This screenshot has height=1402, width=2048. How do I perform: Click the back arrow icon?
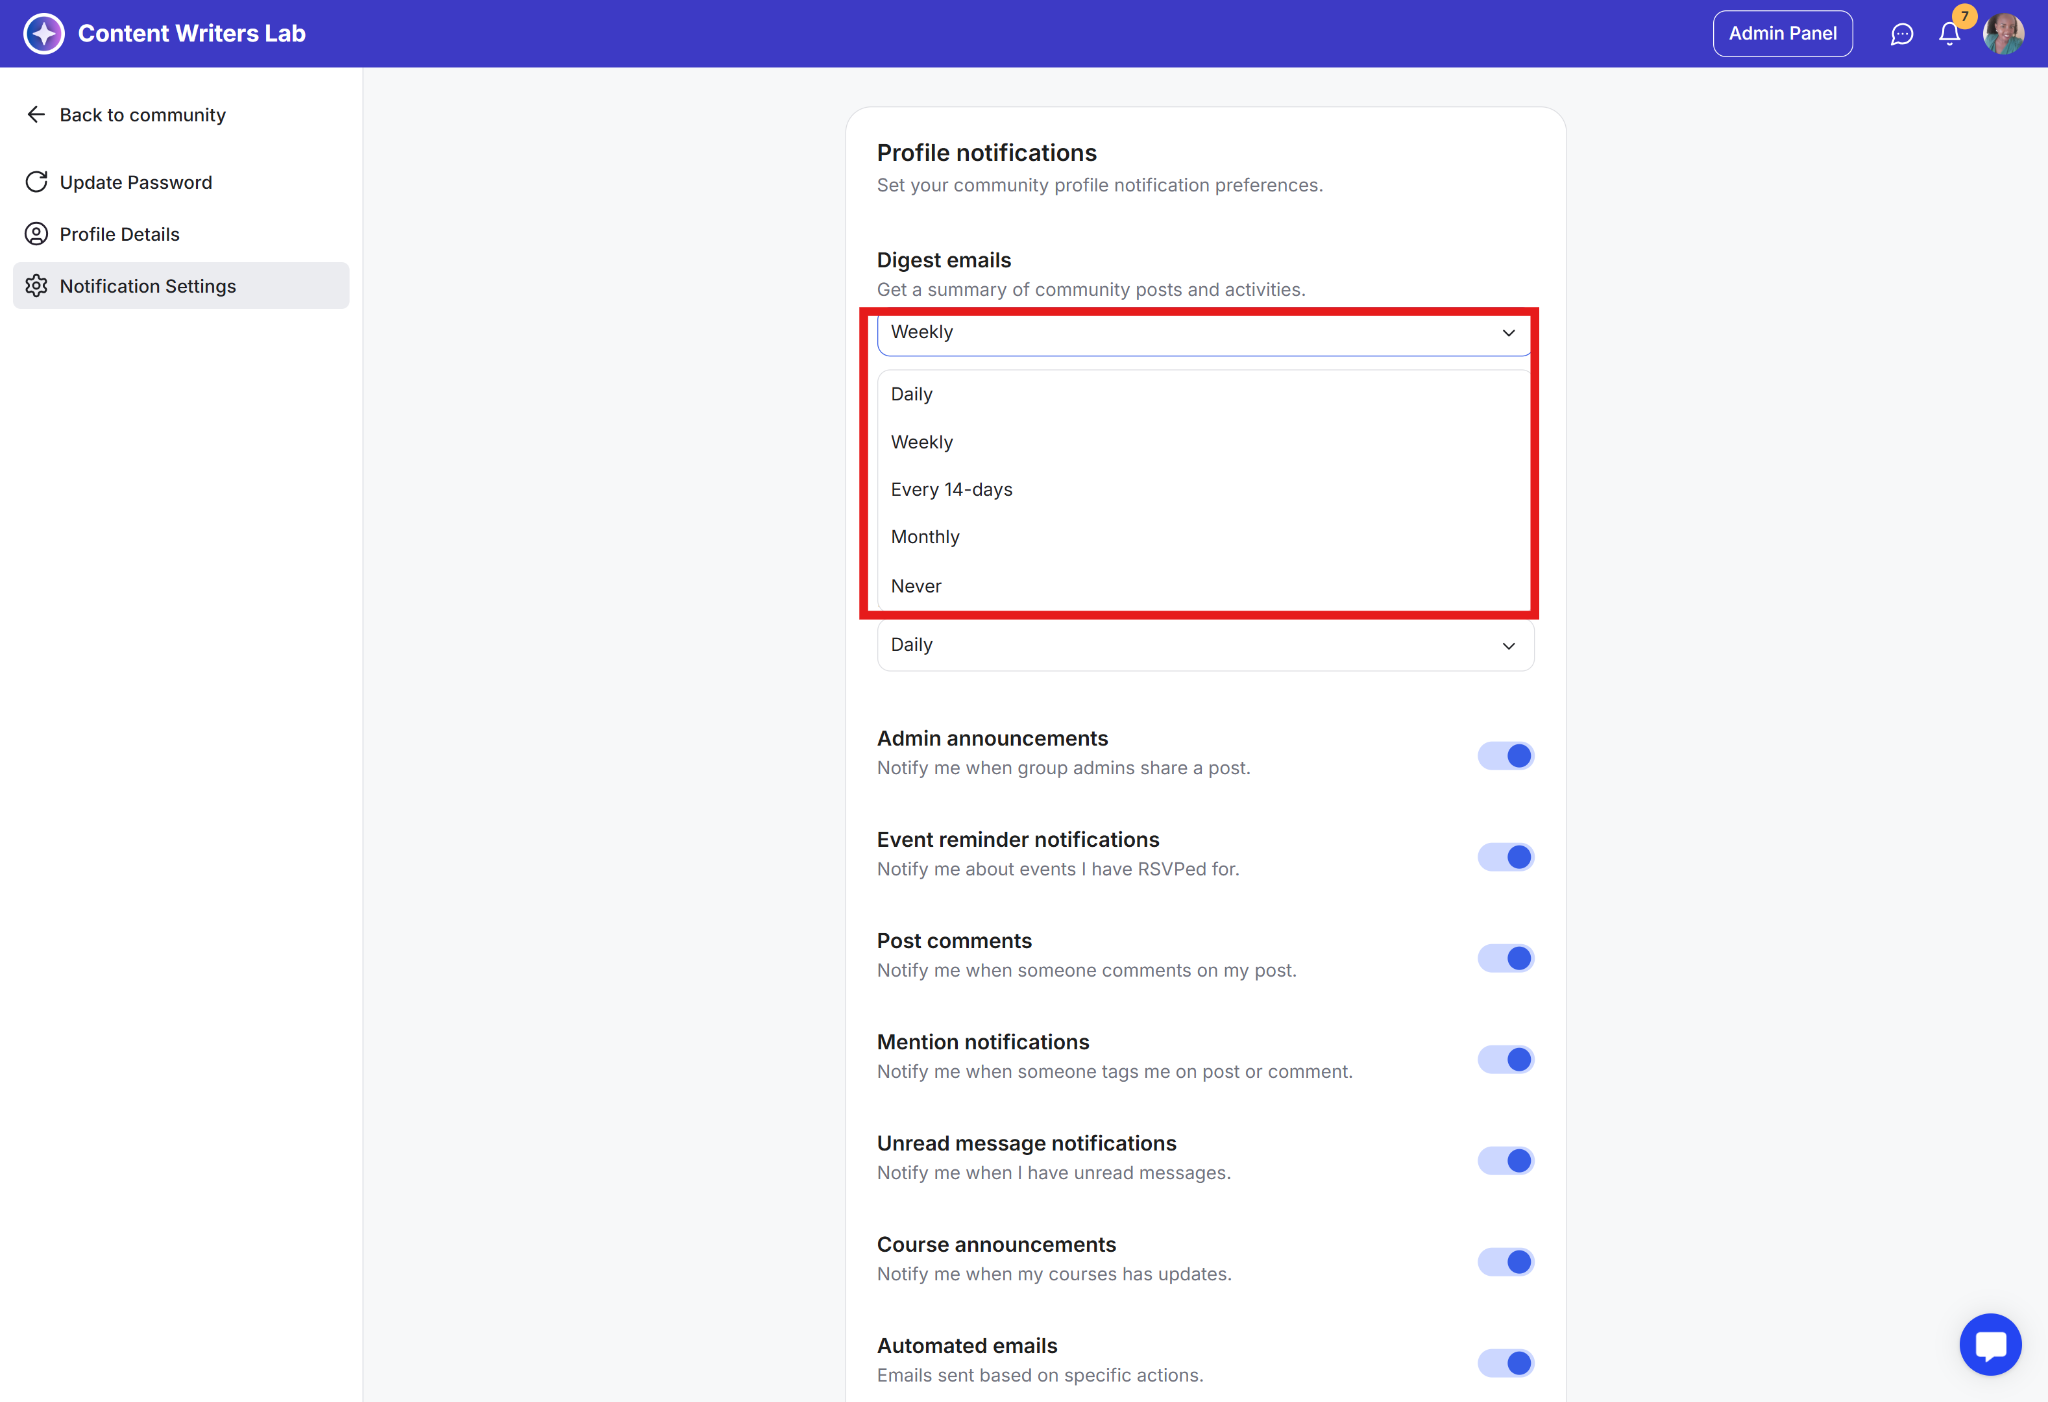tap(36, 115)
